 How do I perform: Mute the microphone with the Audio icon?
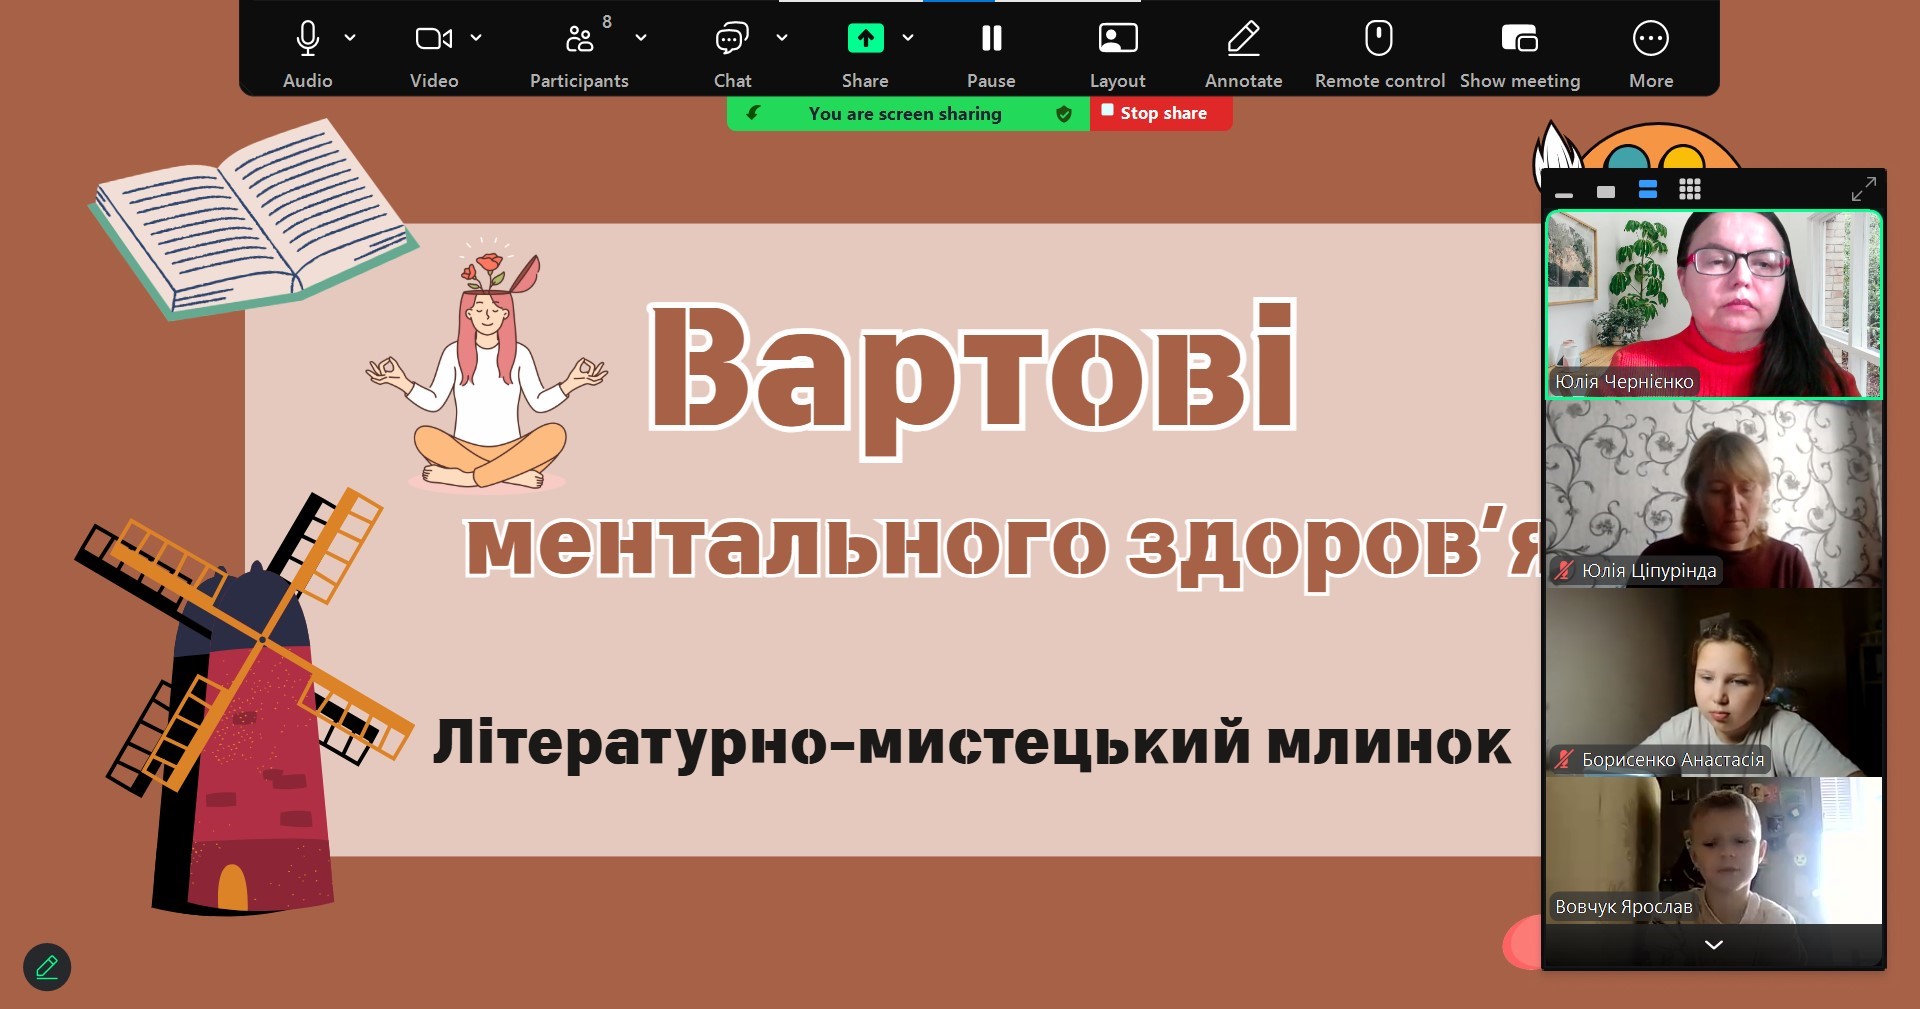coord(307,39)
